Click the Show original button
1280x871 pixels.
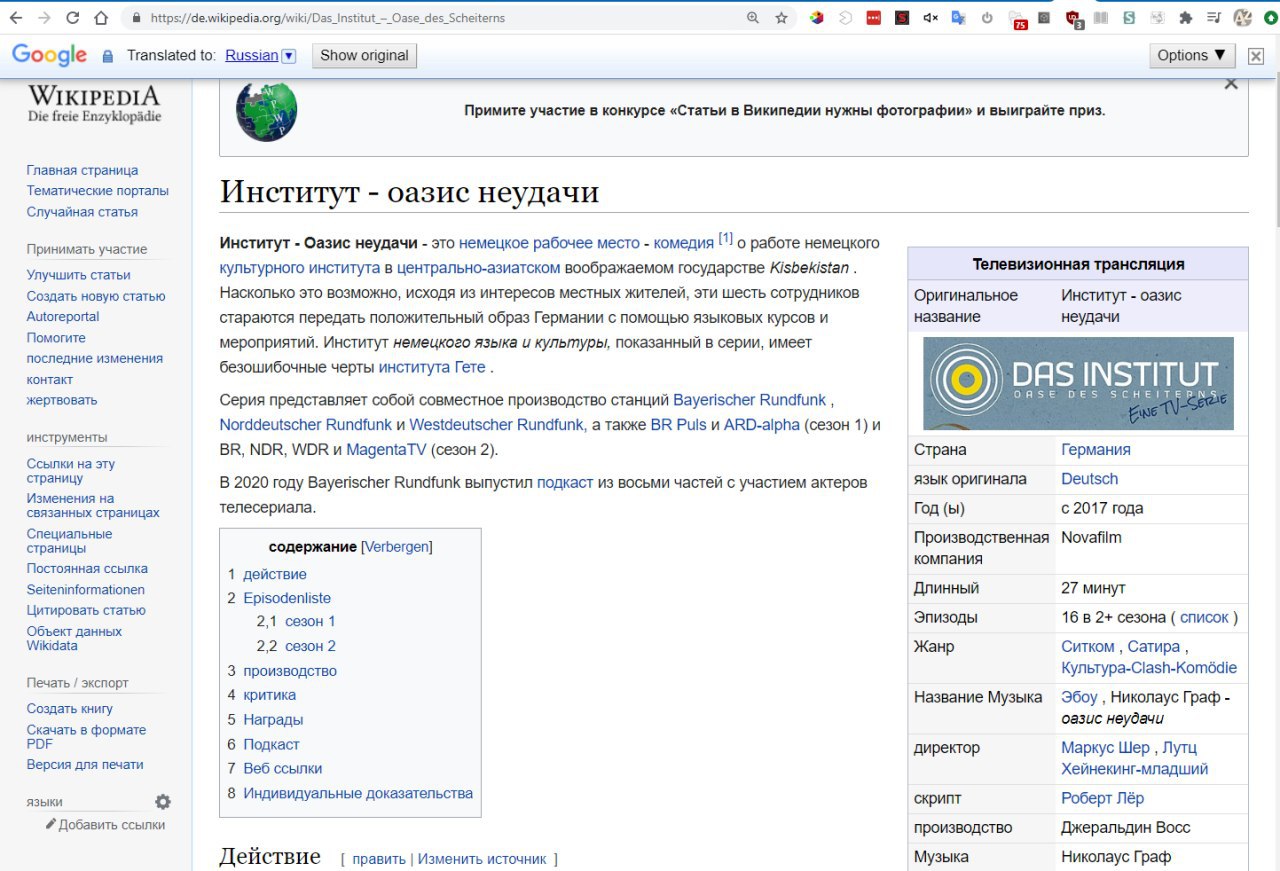click(364, 56)
